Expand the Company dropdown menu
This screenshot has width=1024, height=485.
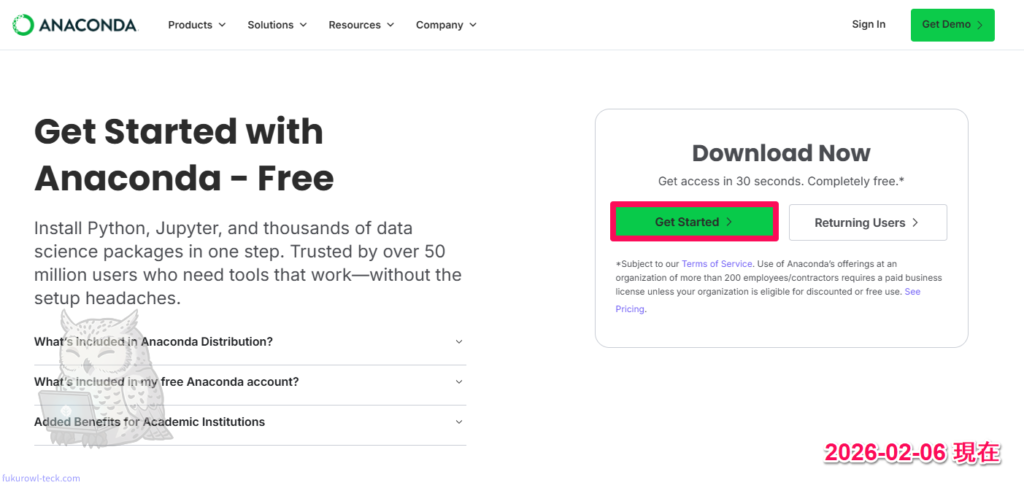(x=446, y=24)
